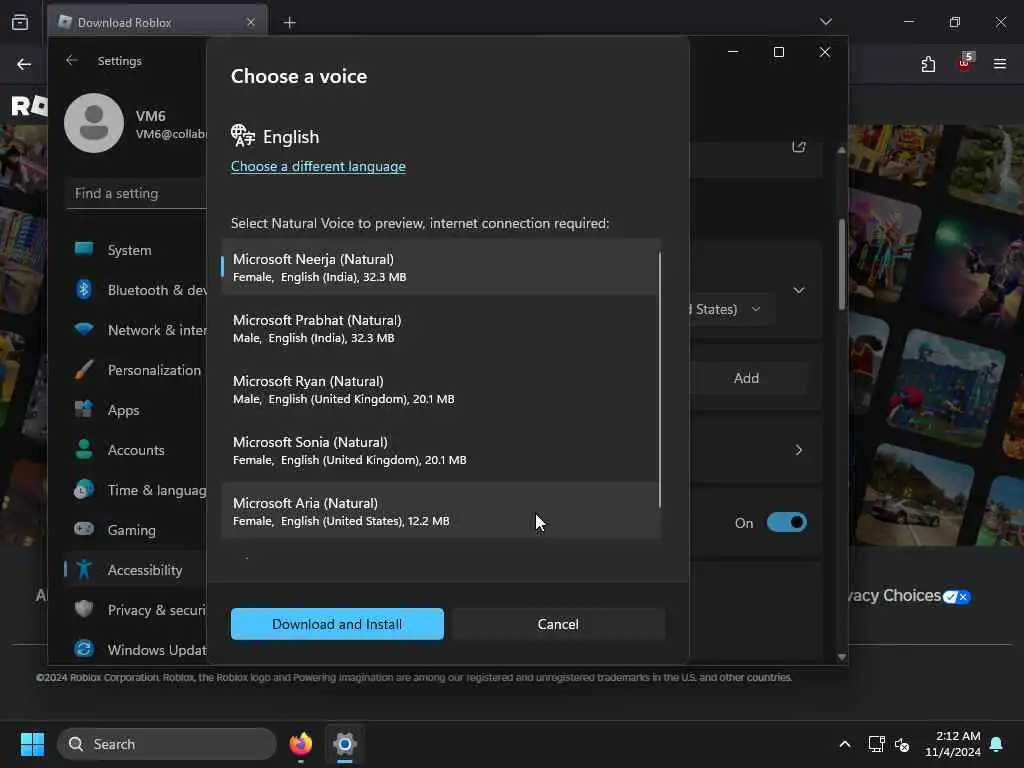Image resolution: width=1024 pixels, height=768 pixels.
Task: Click the muted volume tray icon
Action: 902,744
